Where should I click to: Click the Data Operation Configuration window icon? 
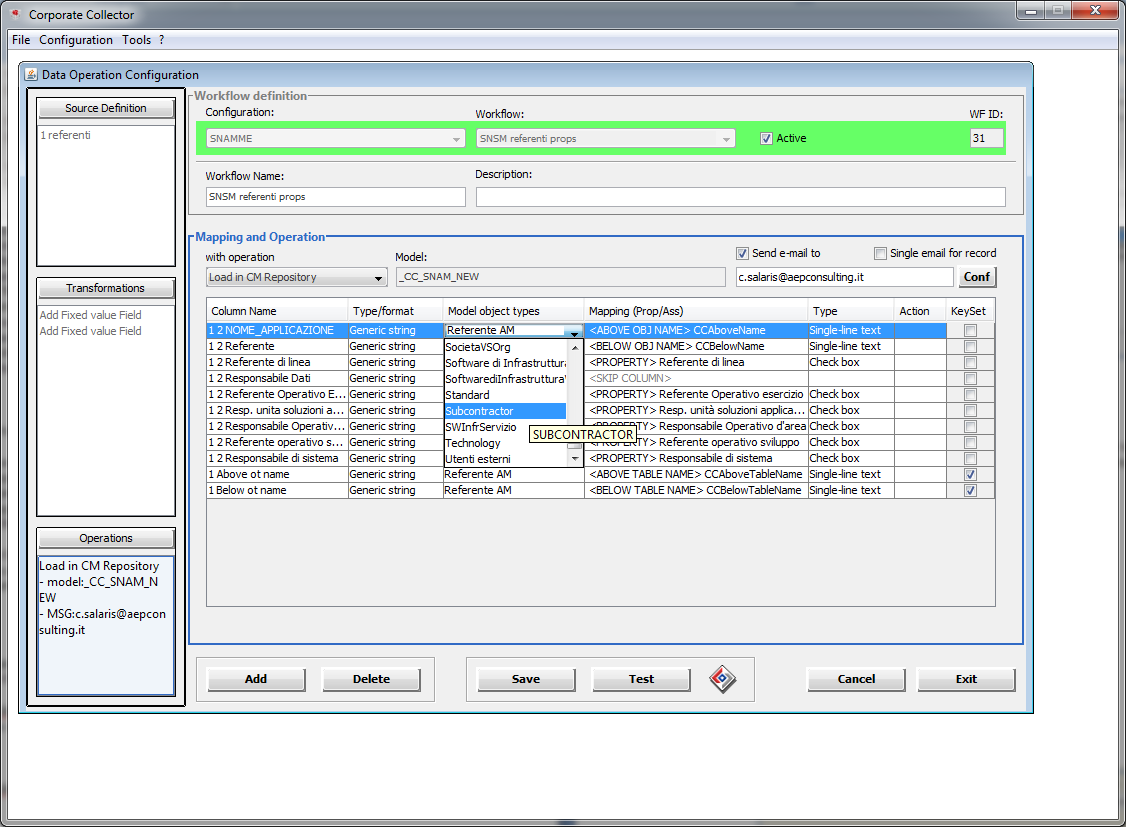30,75
